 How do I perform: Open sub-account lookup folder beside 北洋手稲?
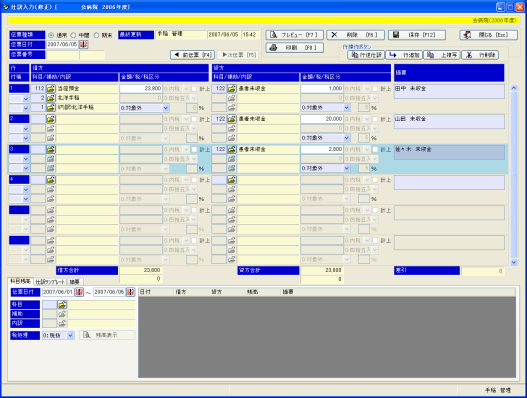(x=51, y=98)
